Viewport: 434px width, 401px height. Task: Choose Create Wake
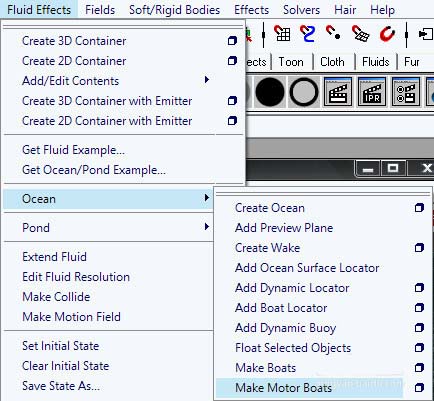coord(267,248)
